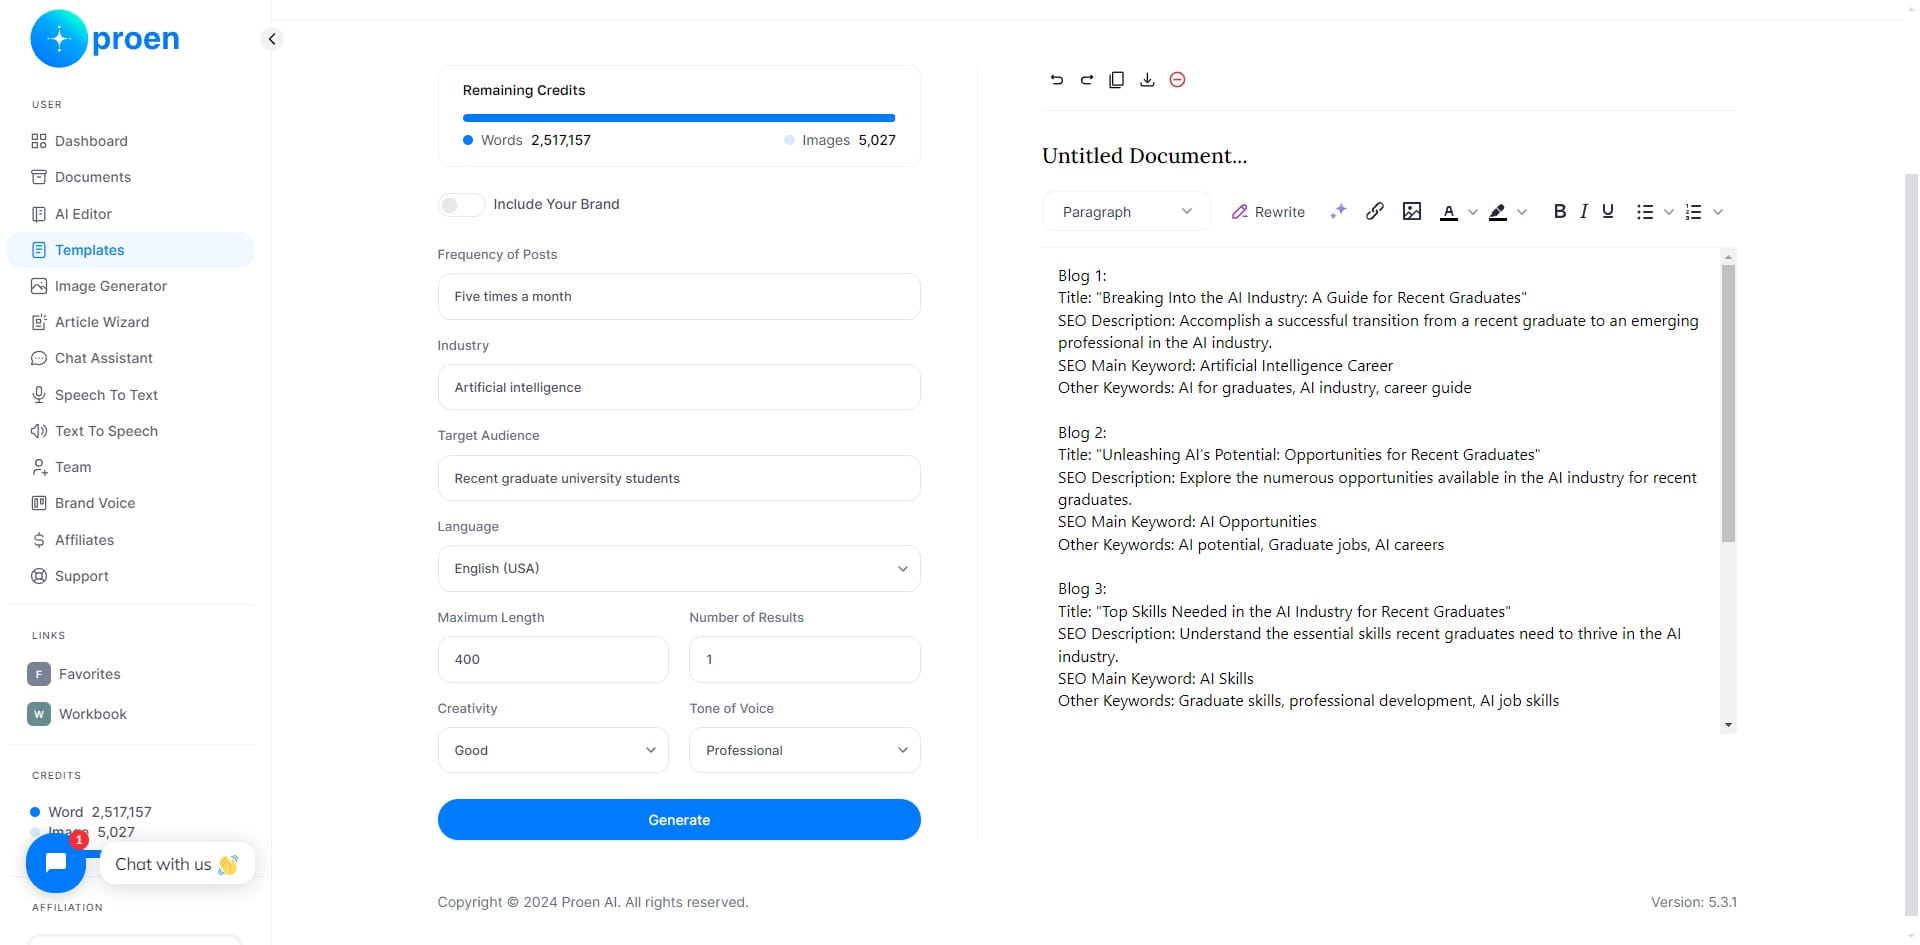Click the red delete circle icon
This screenshot has width=1920, height=945.
(x=1177, y=80)
